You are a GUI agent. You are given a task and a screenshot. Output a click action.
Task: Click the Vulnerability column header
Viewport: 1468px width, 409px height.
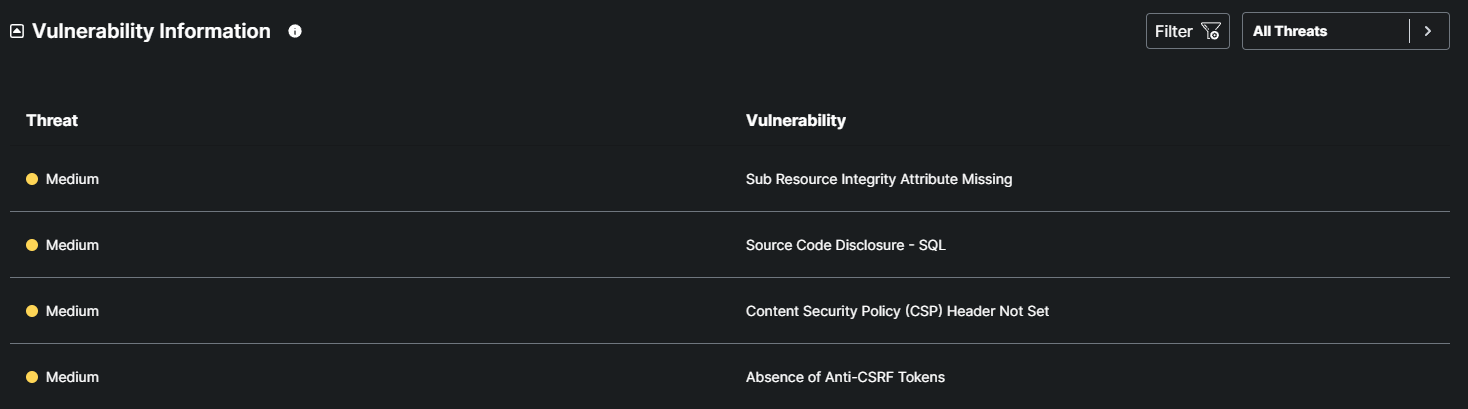(795, 120)
